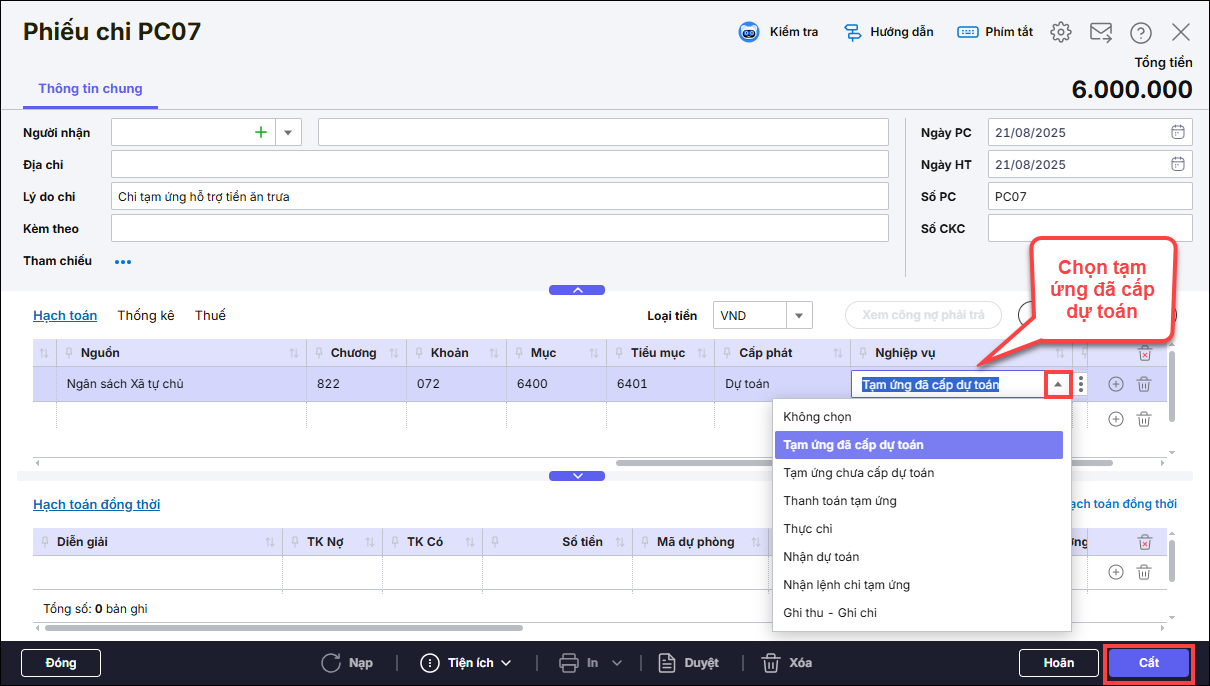Open the help question mark icon
1210x686 pixels.
1141,32
